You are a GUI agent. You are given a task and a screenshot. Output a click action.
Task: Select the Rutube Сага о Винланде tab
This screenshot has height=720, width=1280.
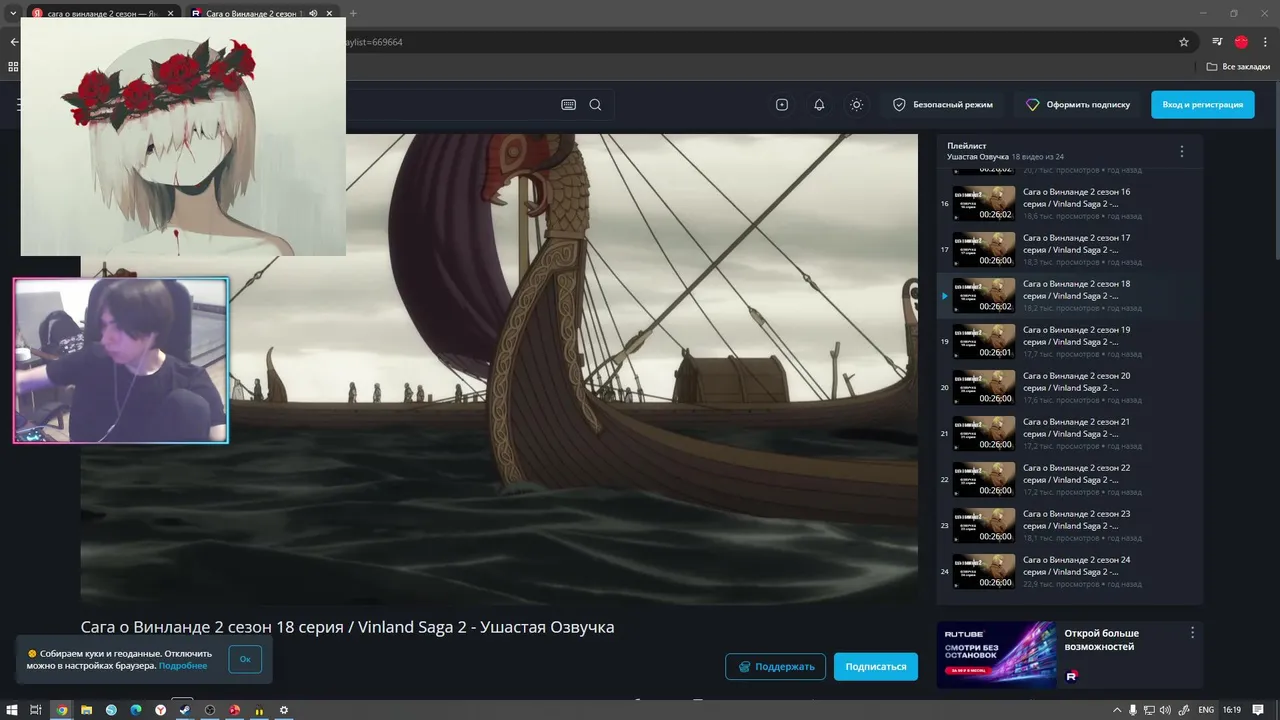262,13
